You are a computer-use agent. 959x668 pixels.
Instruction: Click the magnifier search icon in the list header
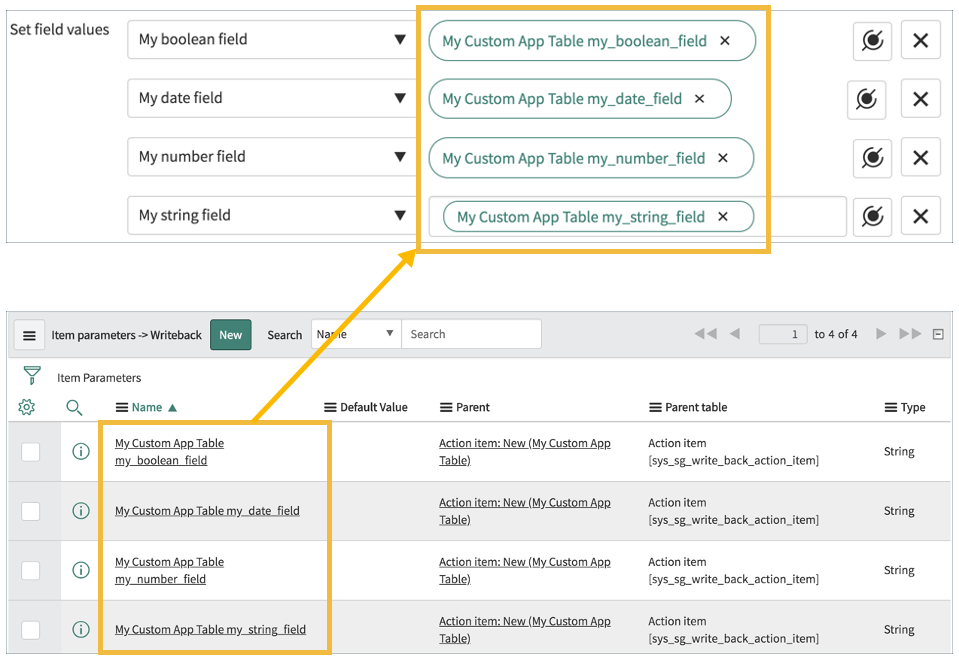pyautogui.click(x=74, y=407)
